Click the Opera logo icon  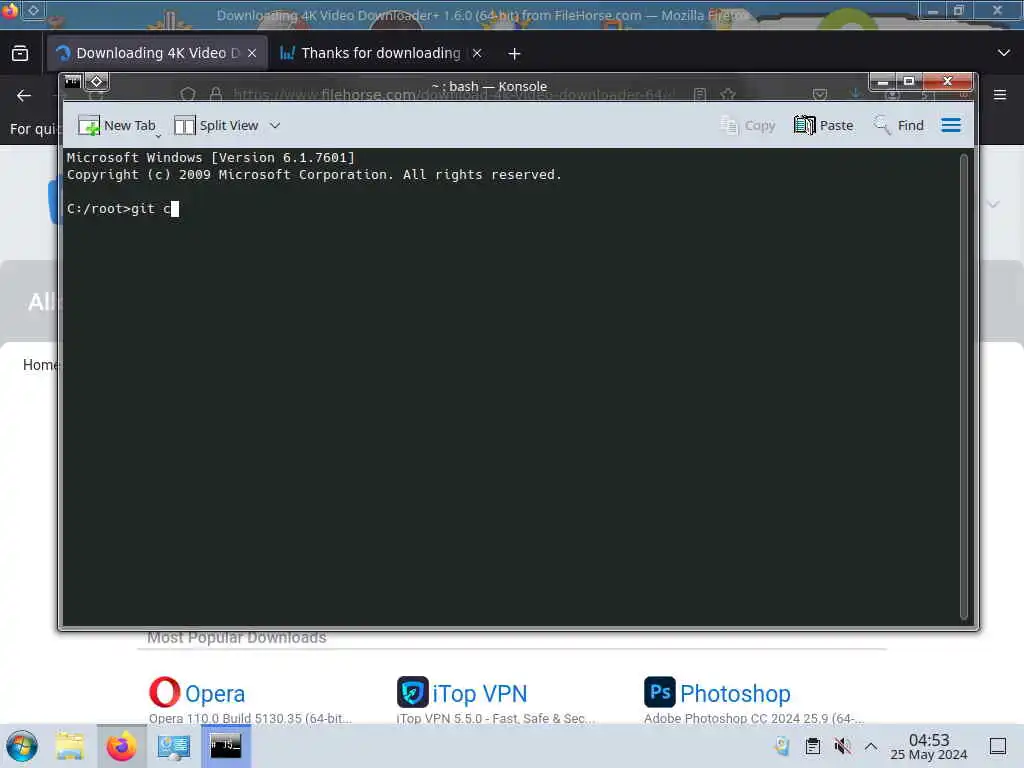point(165,692)
